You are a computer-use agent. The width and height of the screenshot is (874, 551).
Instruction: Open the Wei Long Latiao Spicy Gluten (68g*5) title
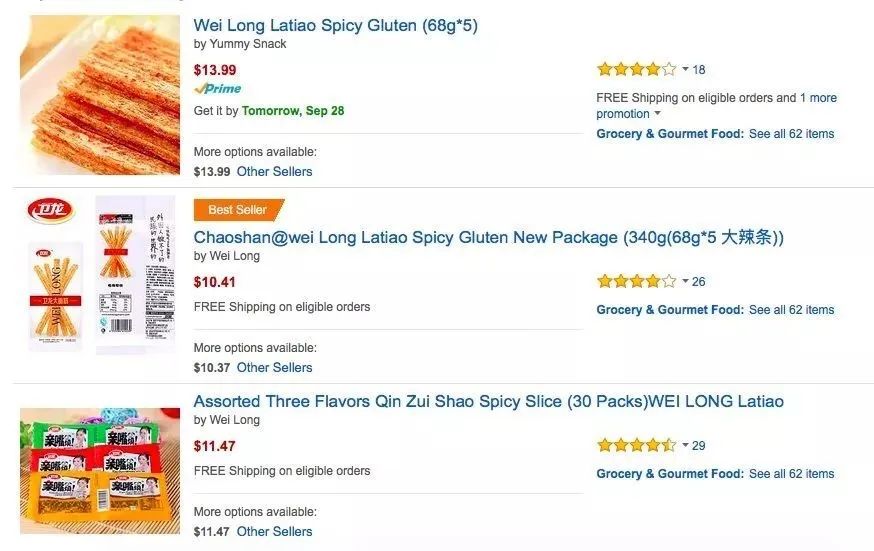tap(335, 25)
